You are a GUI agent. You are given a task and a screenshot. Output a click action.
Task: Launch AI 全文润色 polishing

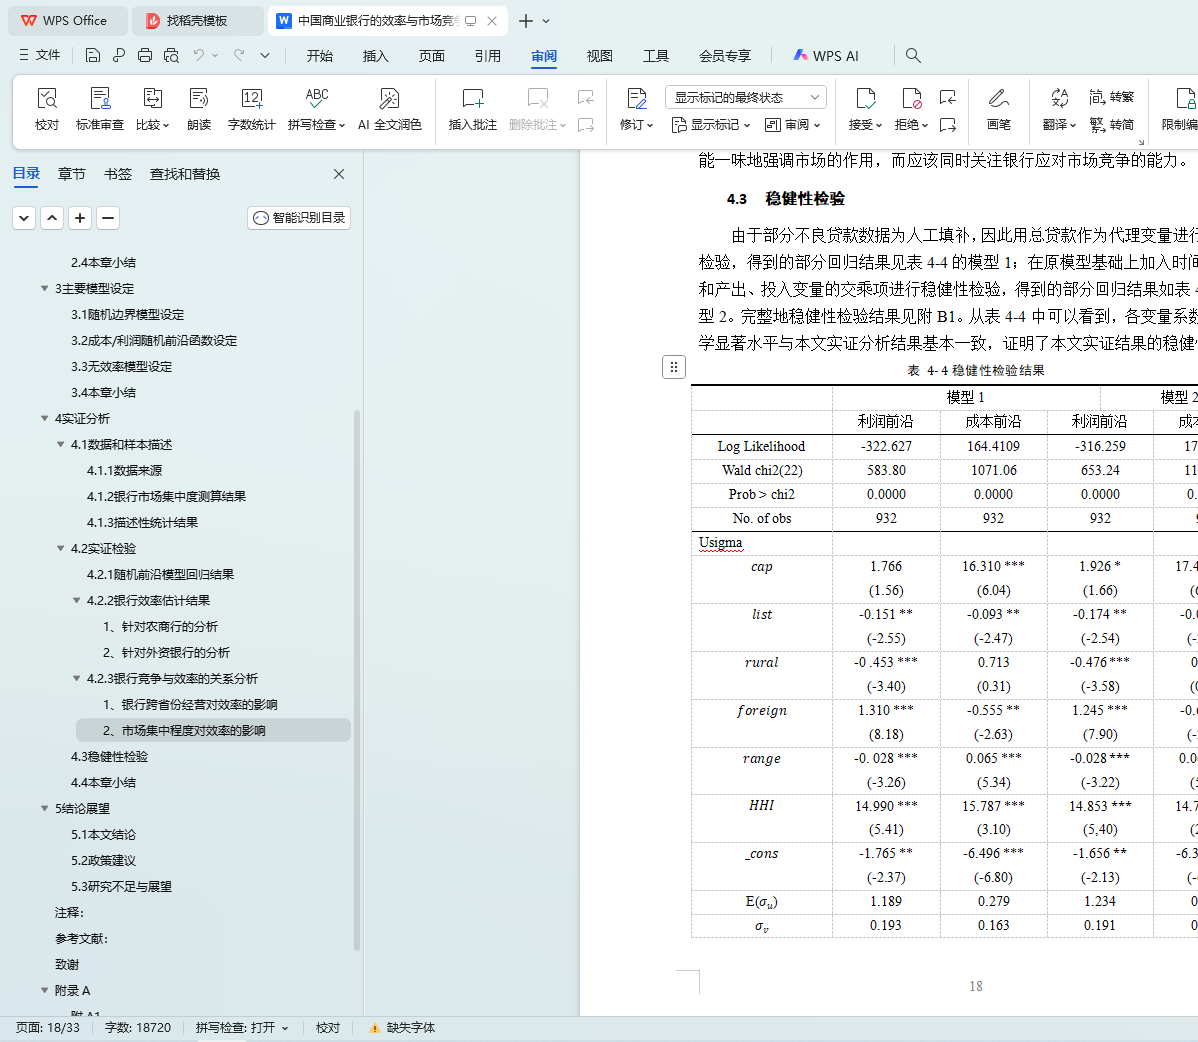[x=390, y=108]
